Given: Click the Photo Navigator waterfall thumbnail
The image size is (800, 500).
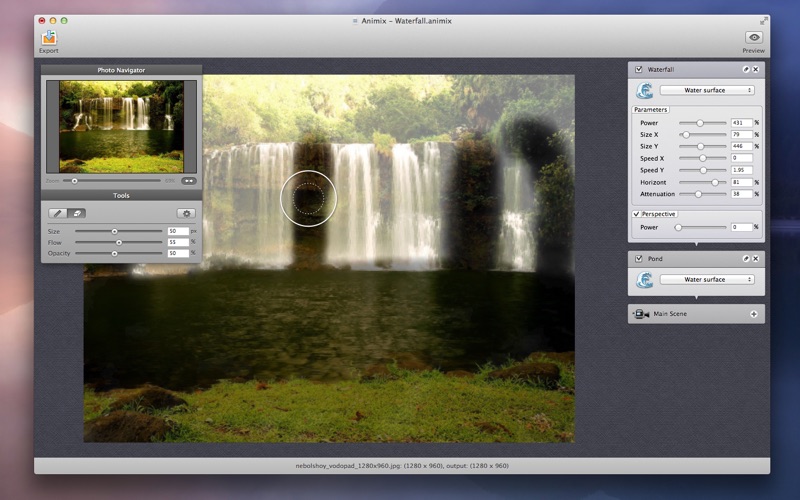Looking at the screenshot, I should pos(121,127).
